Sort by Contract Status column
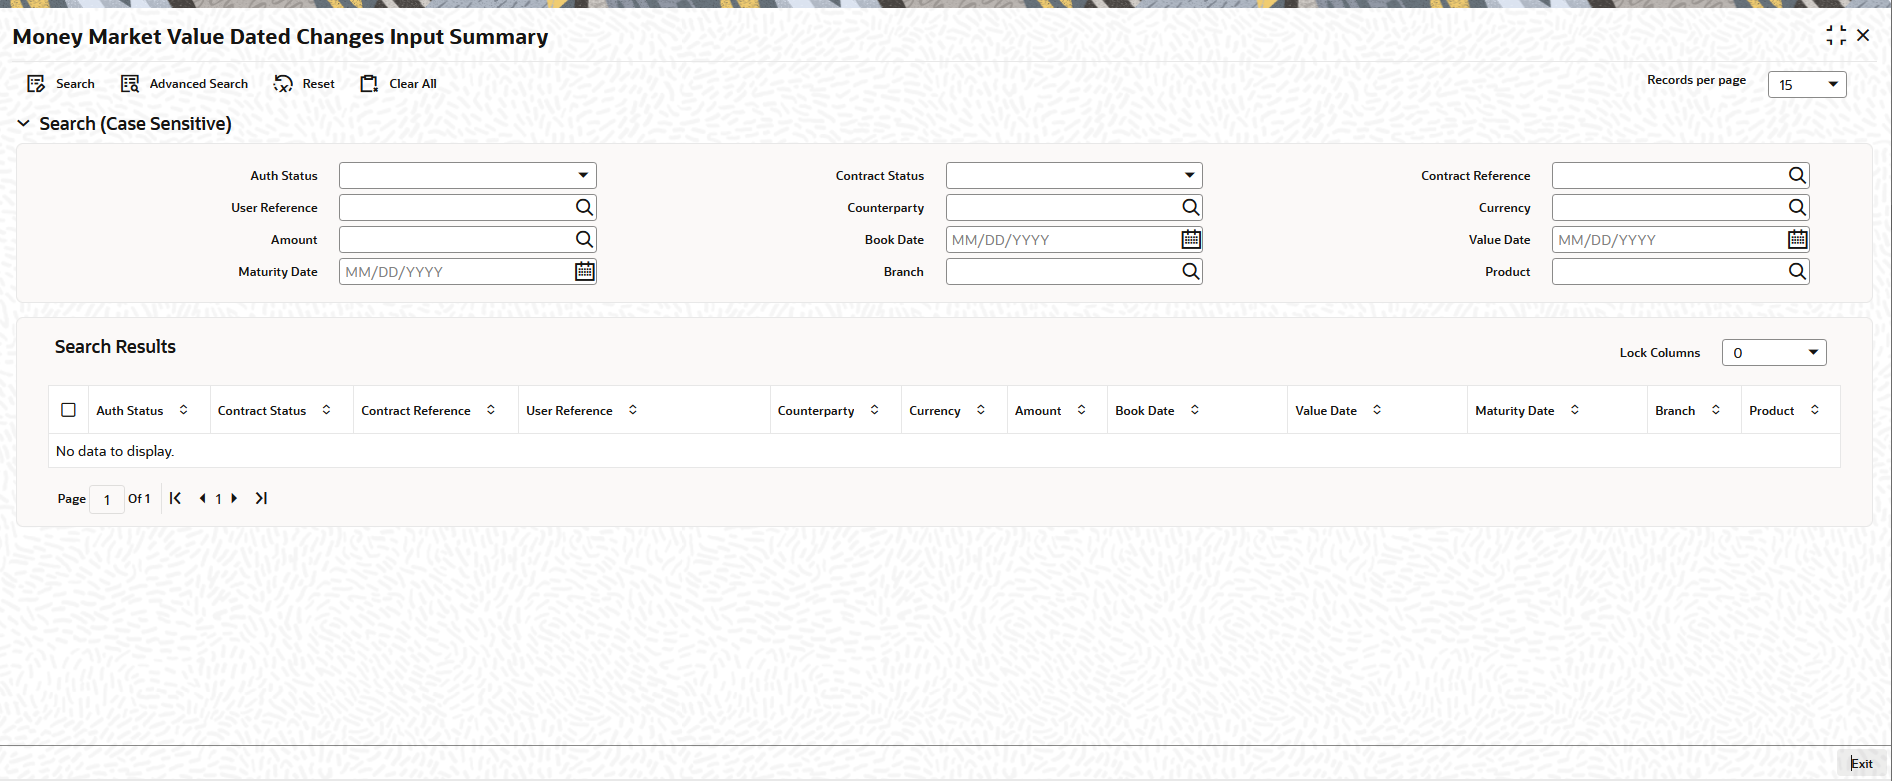The width and height of the screenshot is (1892, 781). click(x=327, y=410)
